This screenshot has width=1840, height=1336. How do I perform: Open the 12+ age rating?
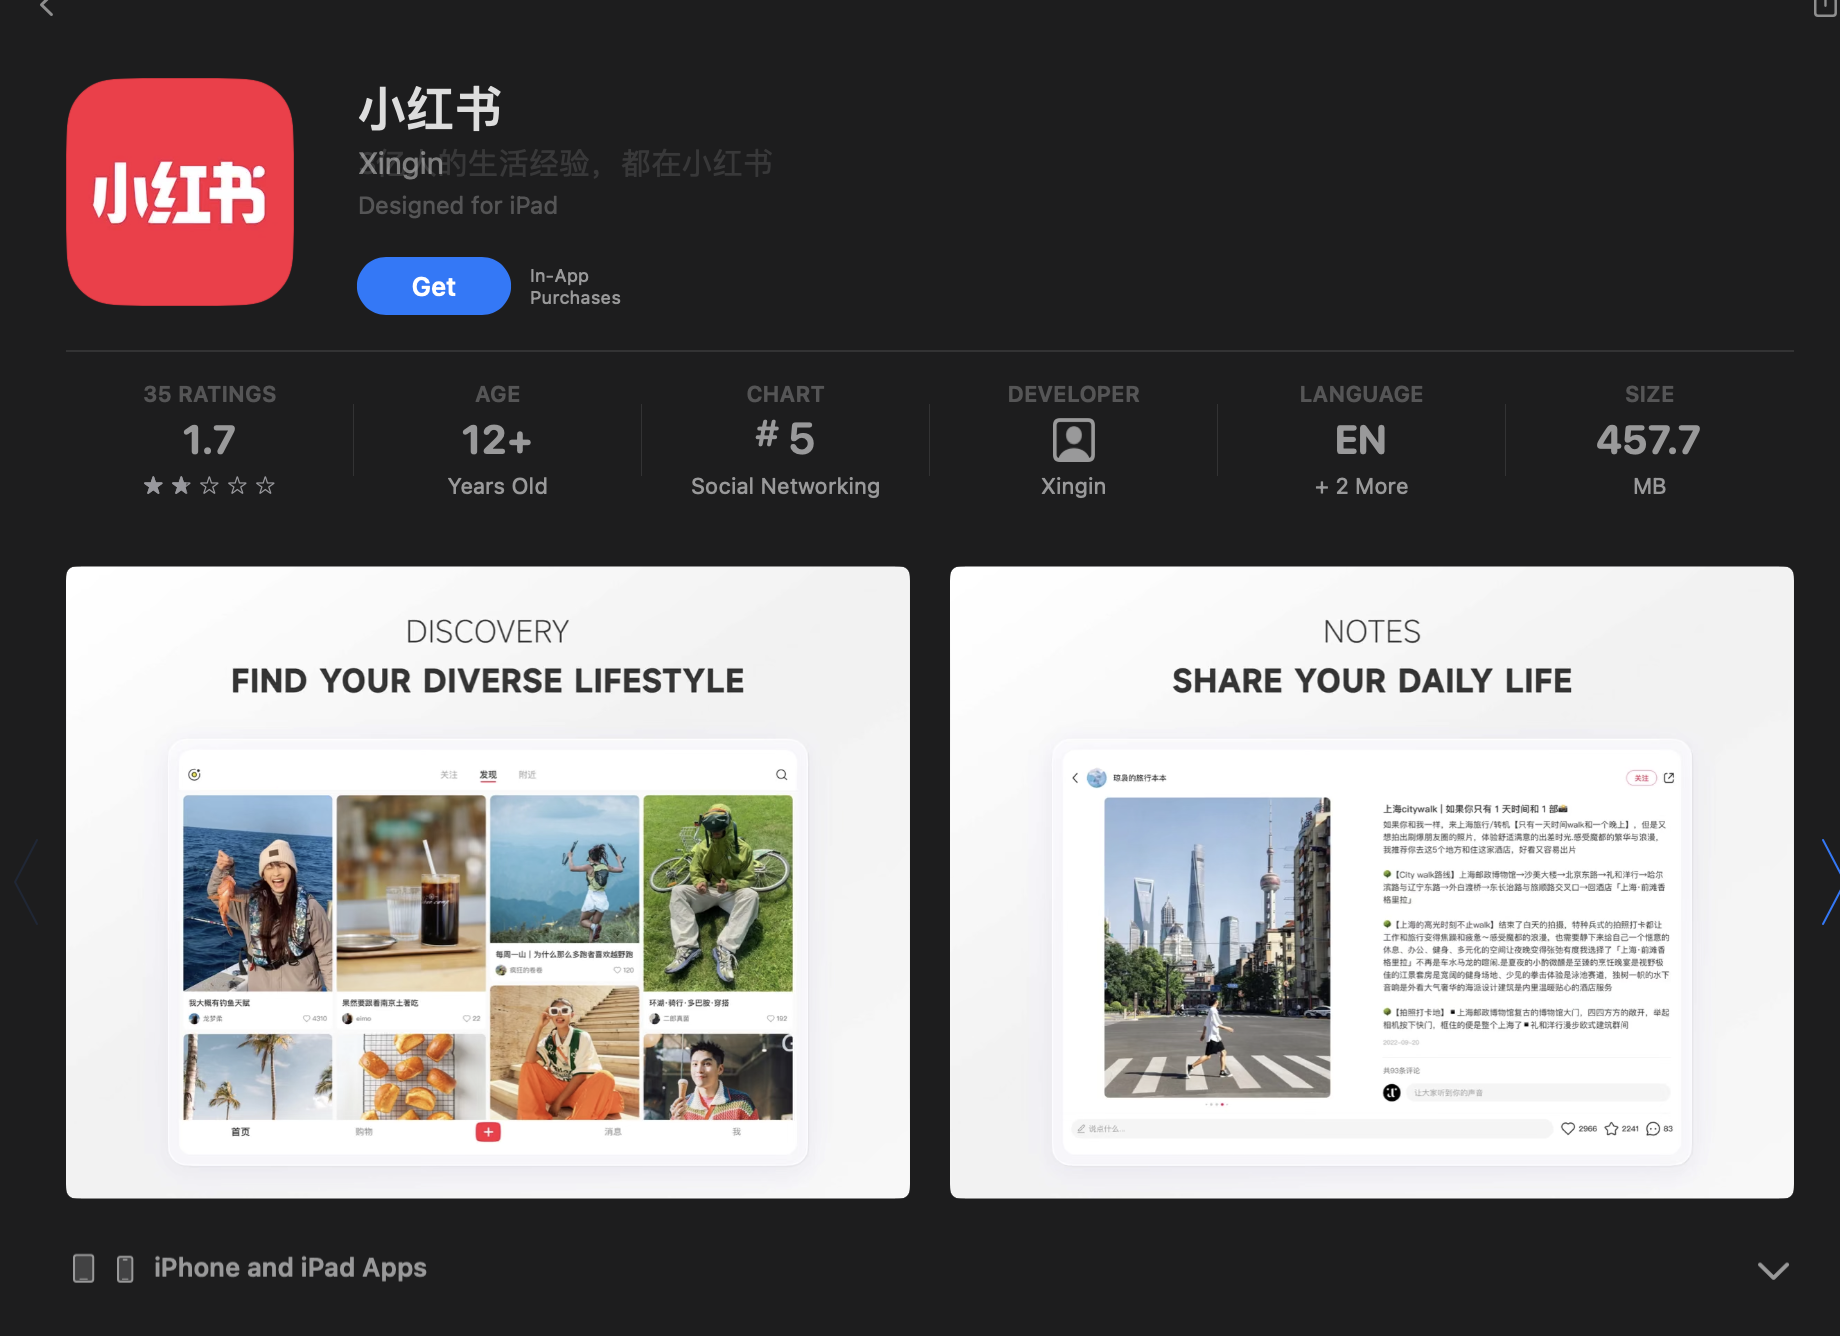[x=497, y=440]
